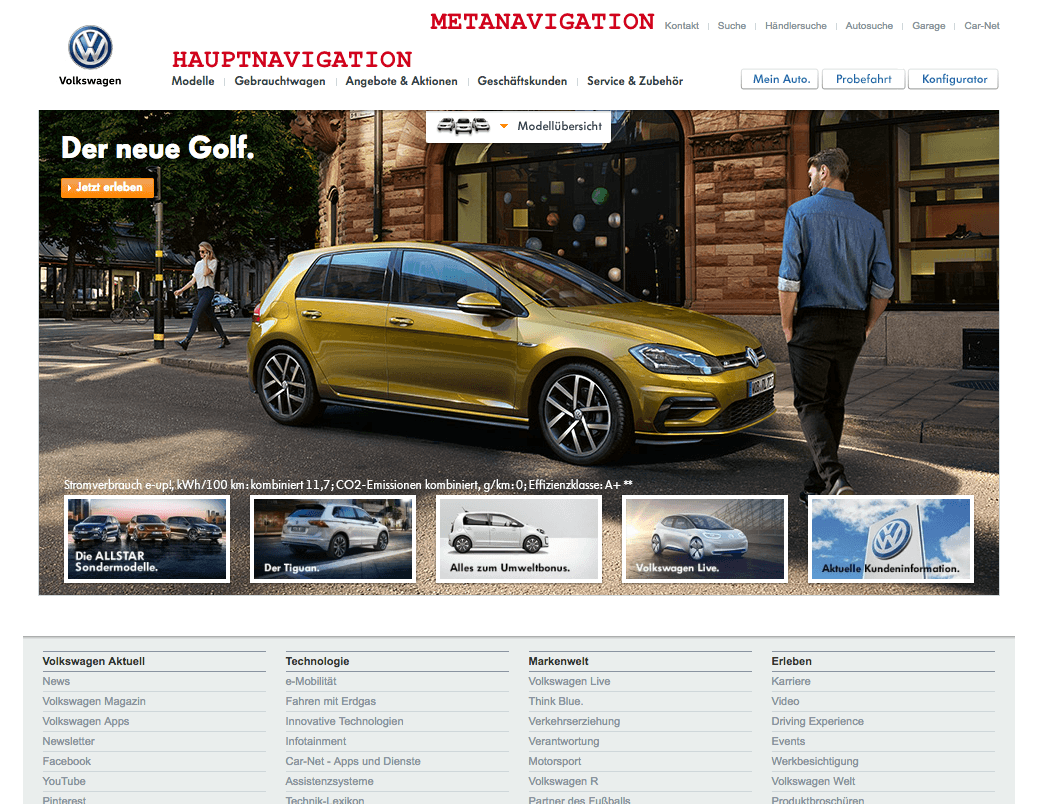Follow the e-Mobilität footer link
Screen dimensions: 1041x804
coord(311,681)
